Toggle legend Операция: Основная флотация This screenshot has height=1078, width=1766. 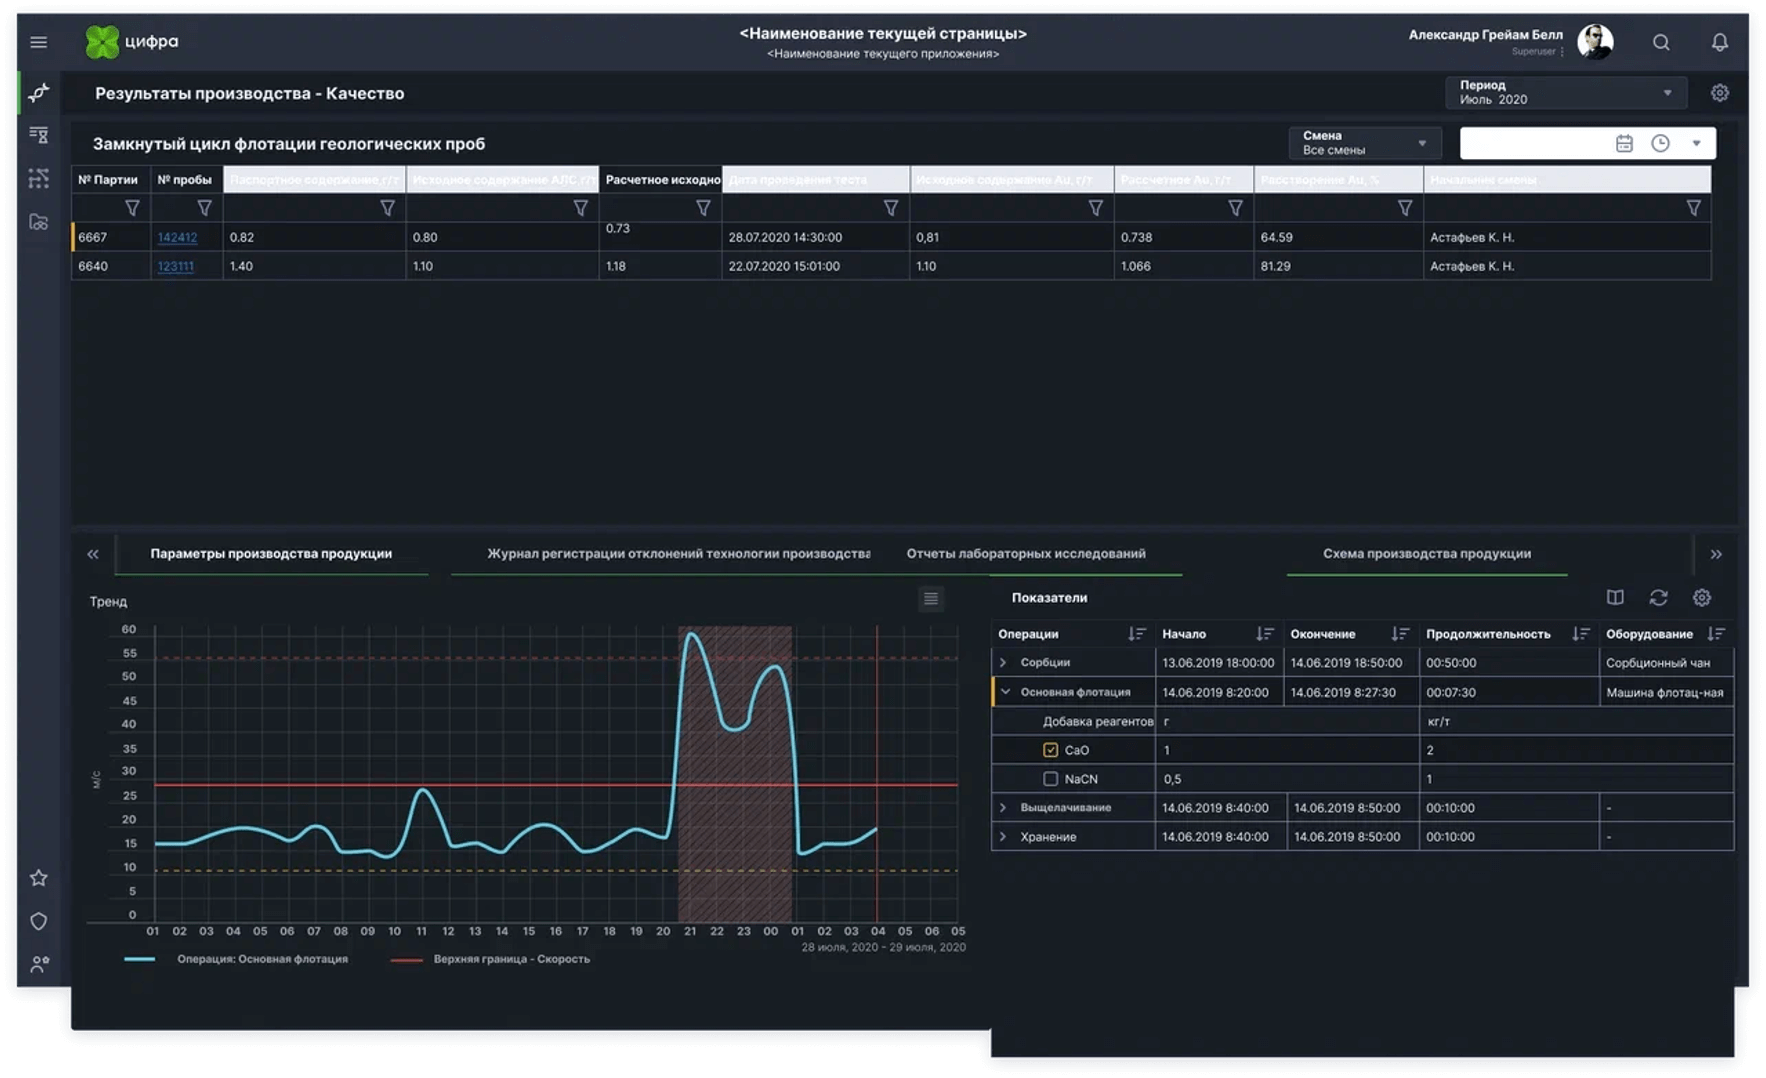(x=237, y=959)
